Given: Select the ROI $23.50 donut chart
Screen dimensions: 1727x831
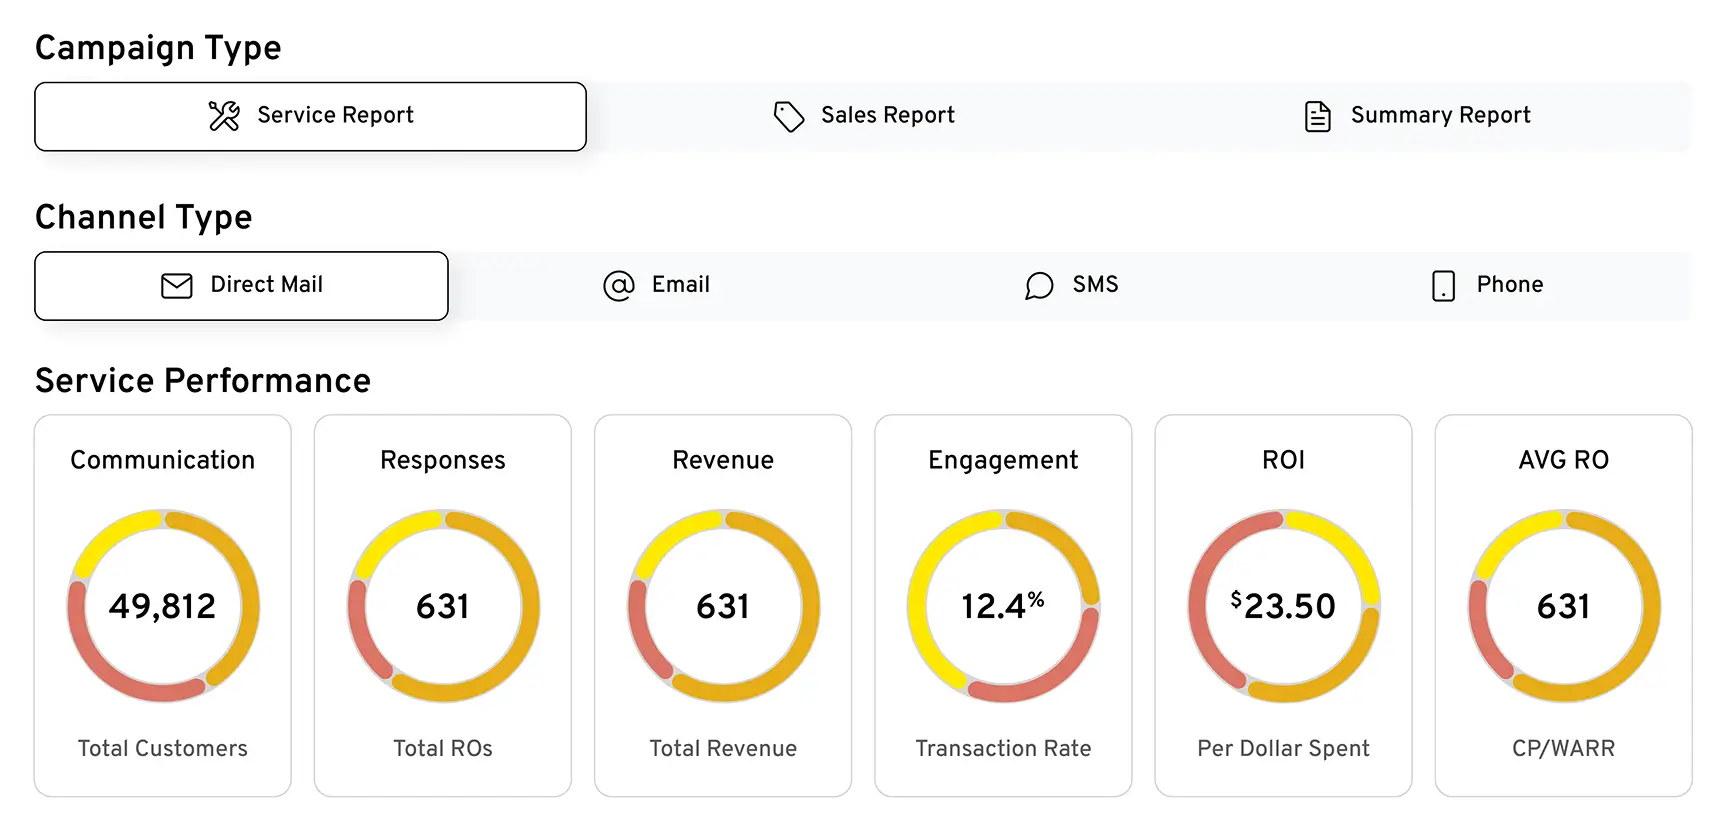Looking at the screenshot, I should 1283,606.
